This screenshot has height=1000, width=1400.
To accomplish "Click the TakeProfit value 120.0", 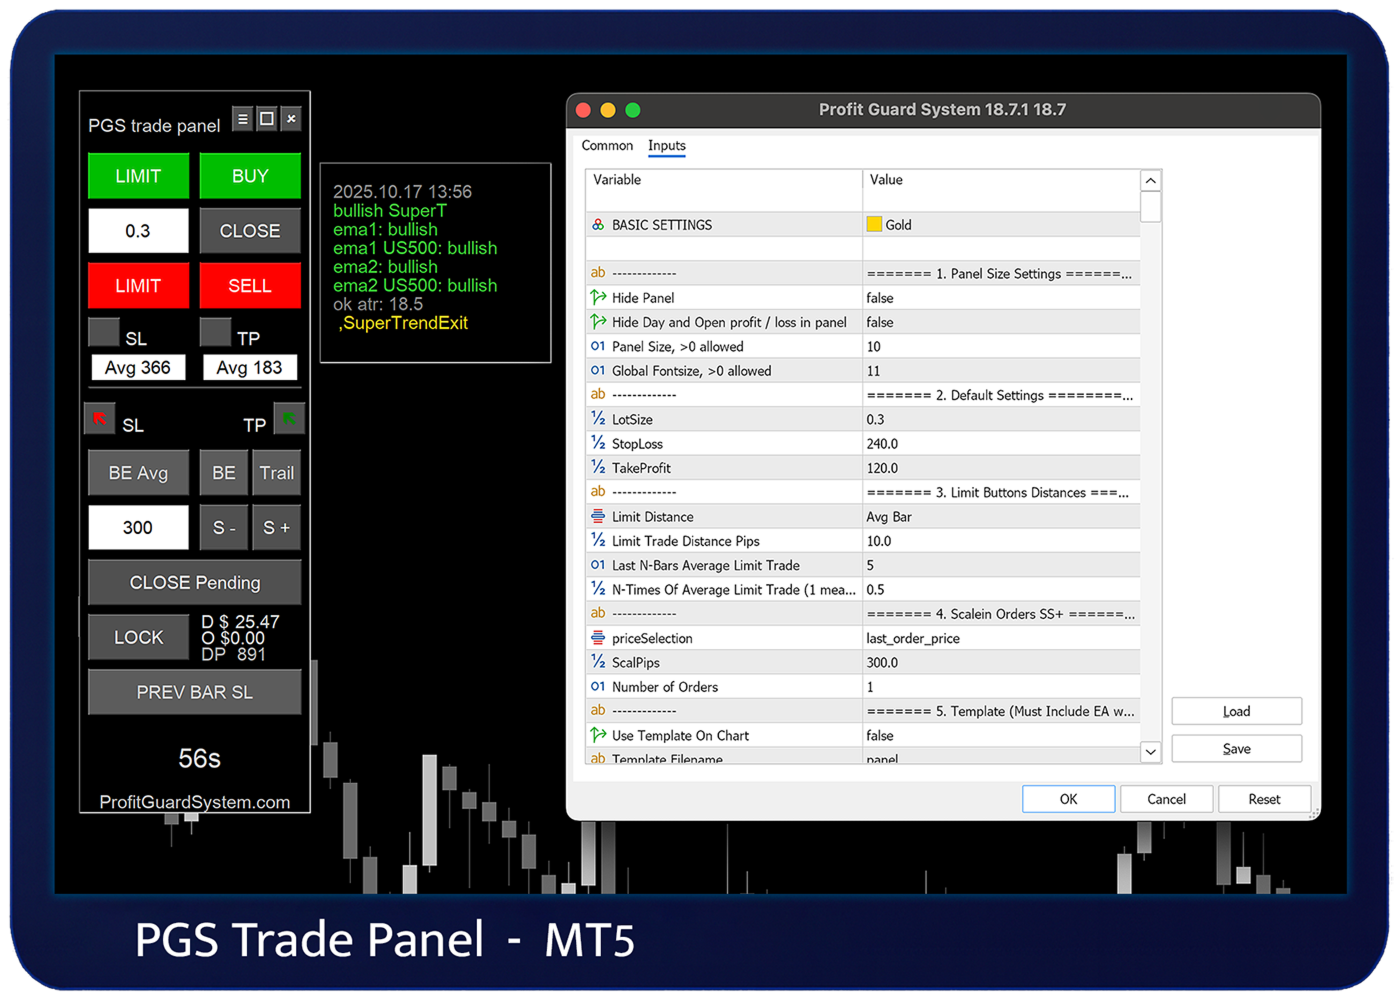I will pyautogui.click(x=1001, y=468).
